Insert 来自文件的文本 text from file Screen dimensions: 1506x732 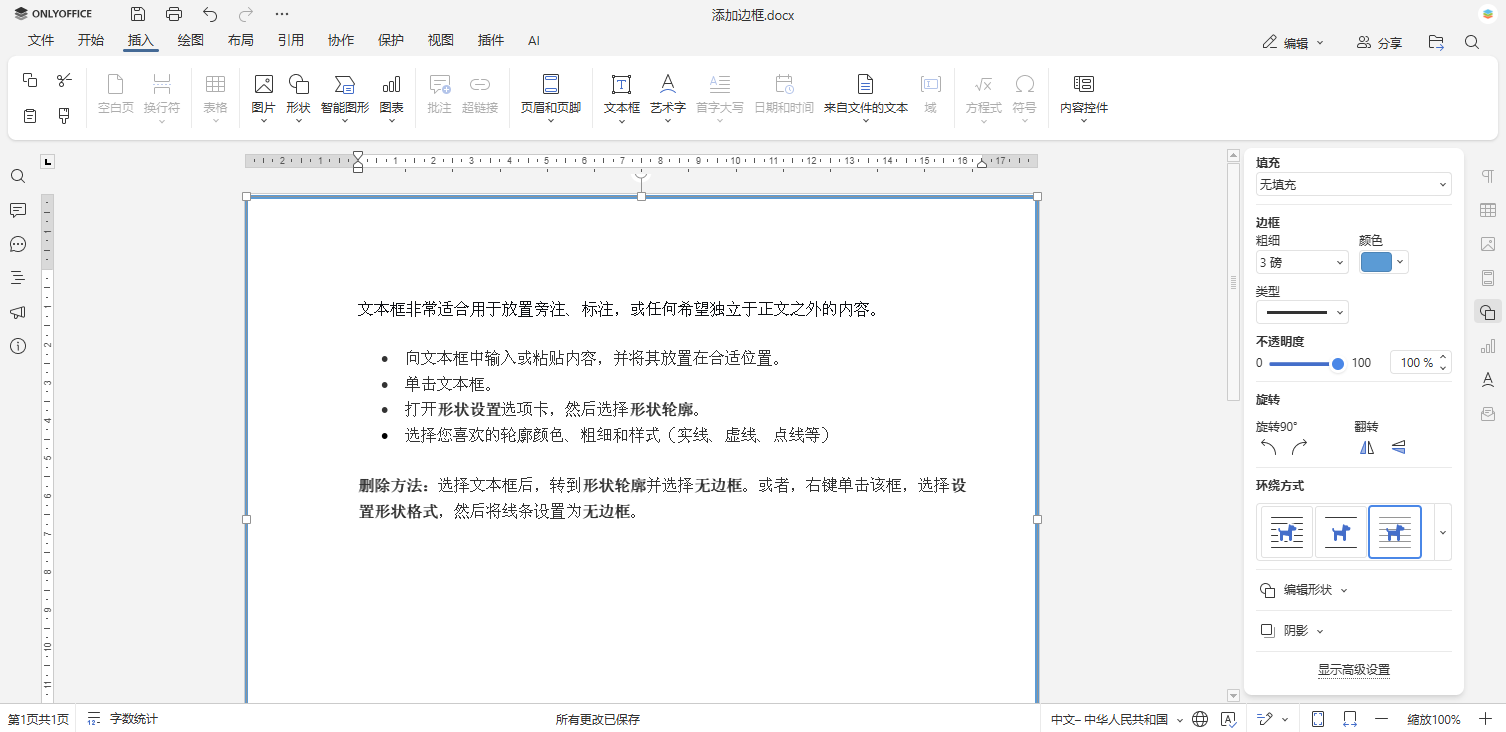click(x=866, y=97)
